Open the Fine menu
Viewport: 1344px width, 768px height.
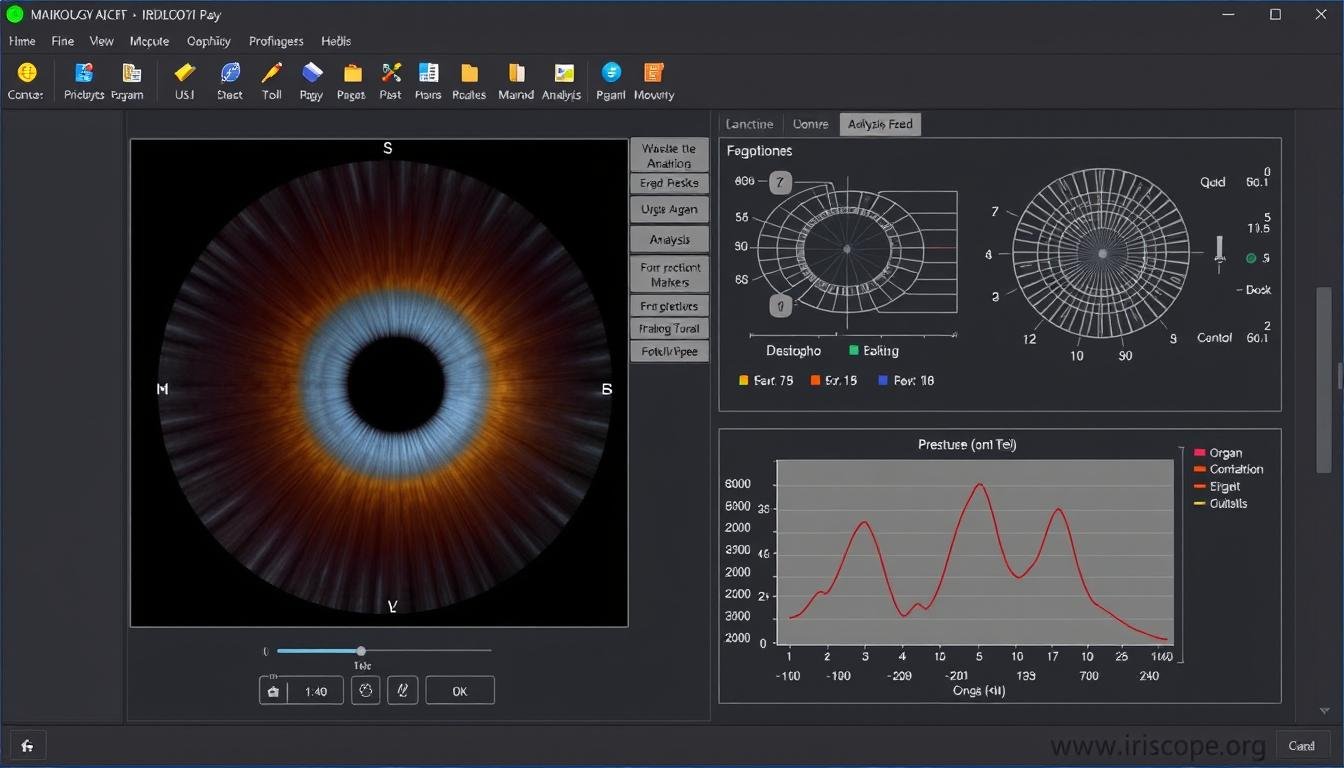(x=62, y=41)
